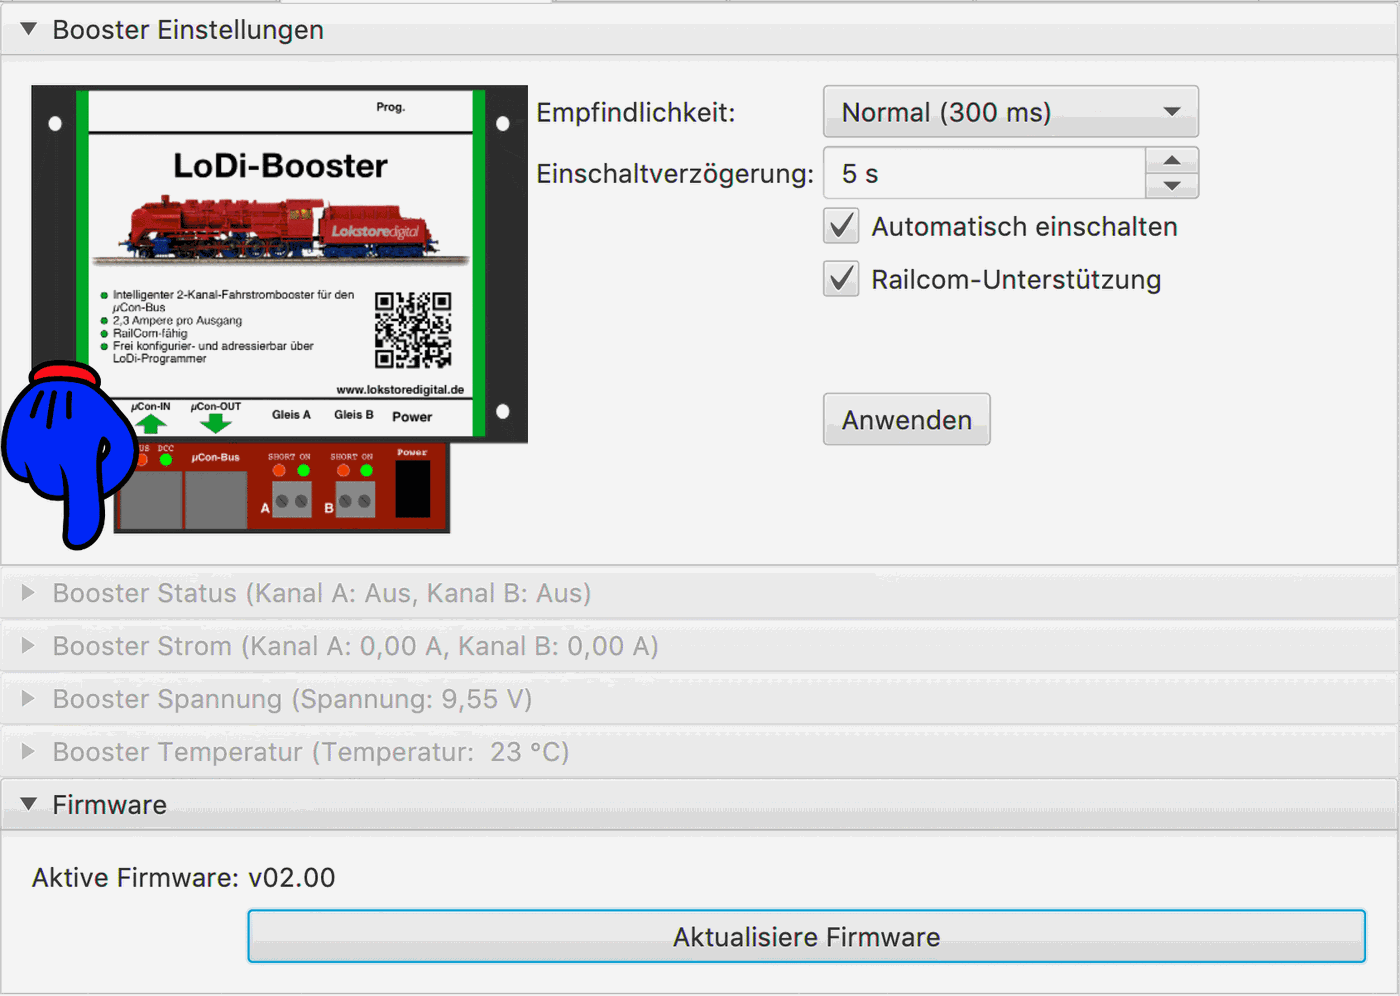The width and height of the screenshot is (1400, 996).
Task: Decrease Einschaltverzögerung with the down arrow
Action: [1172, 186]
